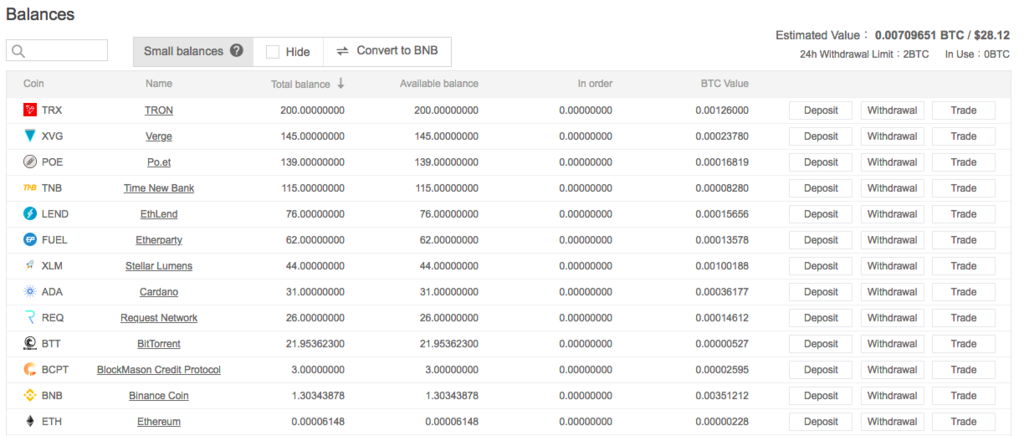The height and width of the screenshot is (436, 1024).
Task: Click the LEND coin icon
Action: click(30, 214)
